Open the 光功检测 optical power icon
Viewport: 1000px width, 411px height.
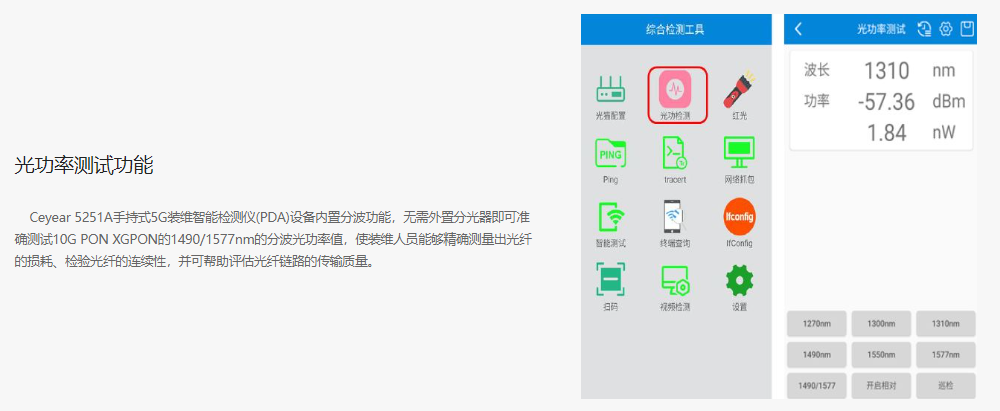676,92
